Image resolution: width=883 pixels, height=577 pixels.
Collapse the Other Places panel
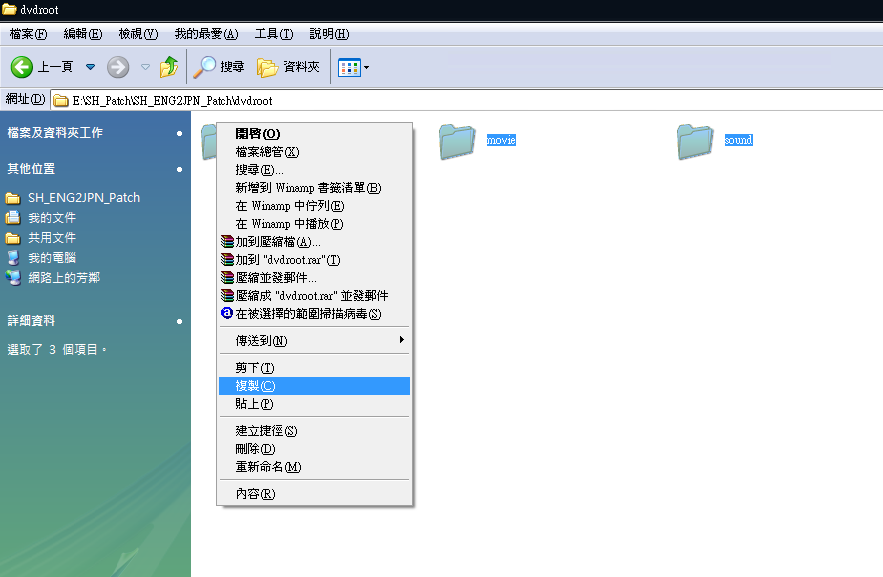179,169
